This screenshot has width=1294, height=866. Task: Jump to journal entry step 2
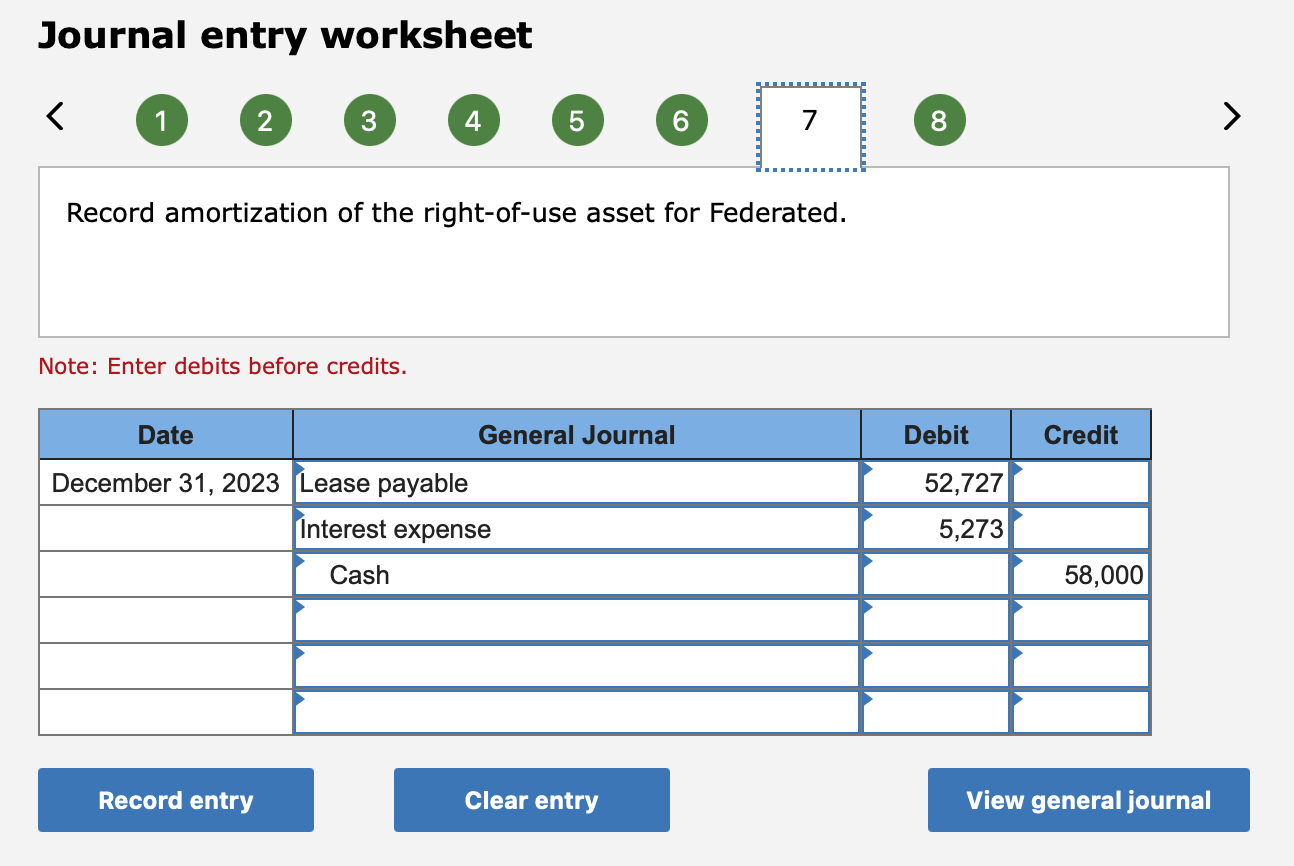click(x=265, y=119)
